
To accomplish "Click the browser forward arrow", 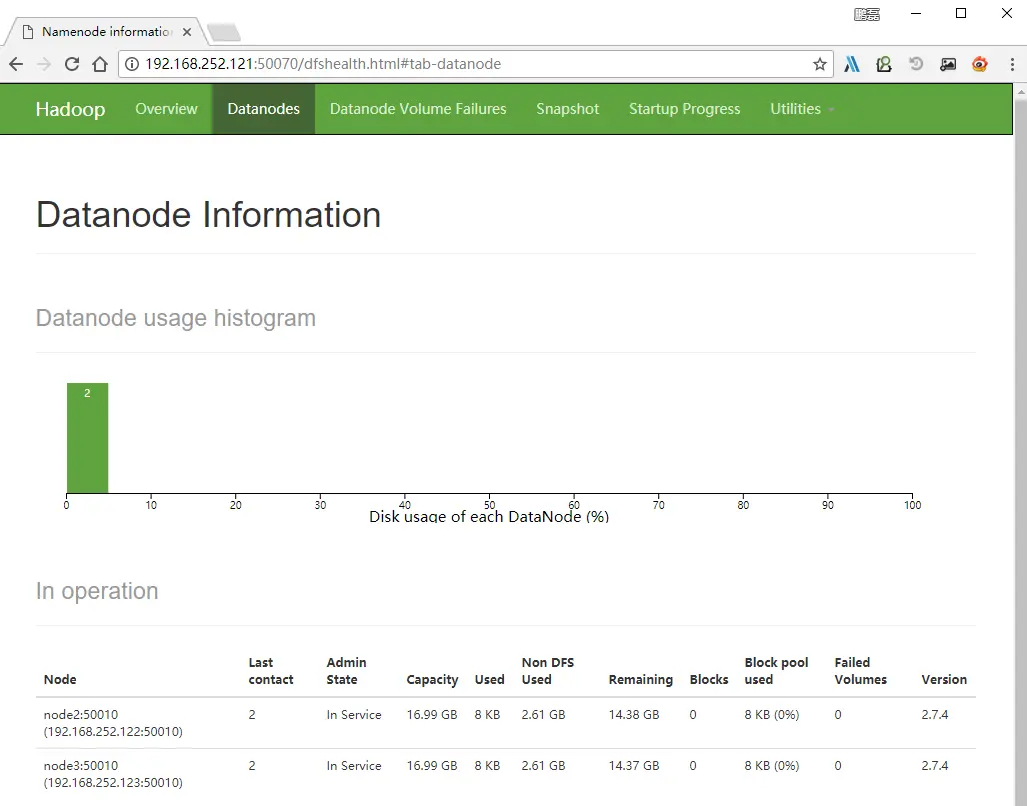I will 44,64.
